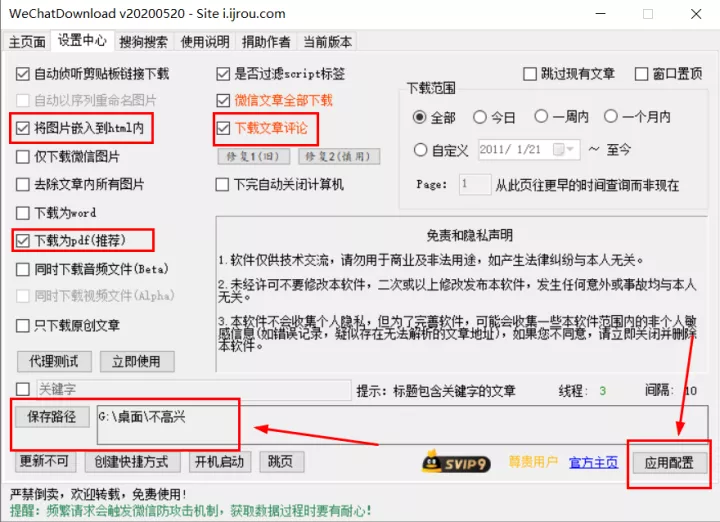Viewport: 720px width, 522px height.
Task: Toggle 下载为pdf(推荐) checkbox
Action: 22,241
